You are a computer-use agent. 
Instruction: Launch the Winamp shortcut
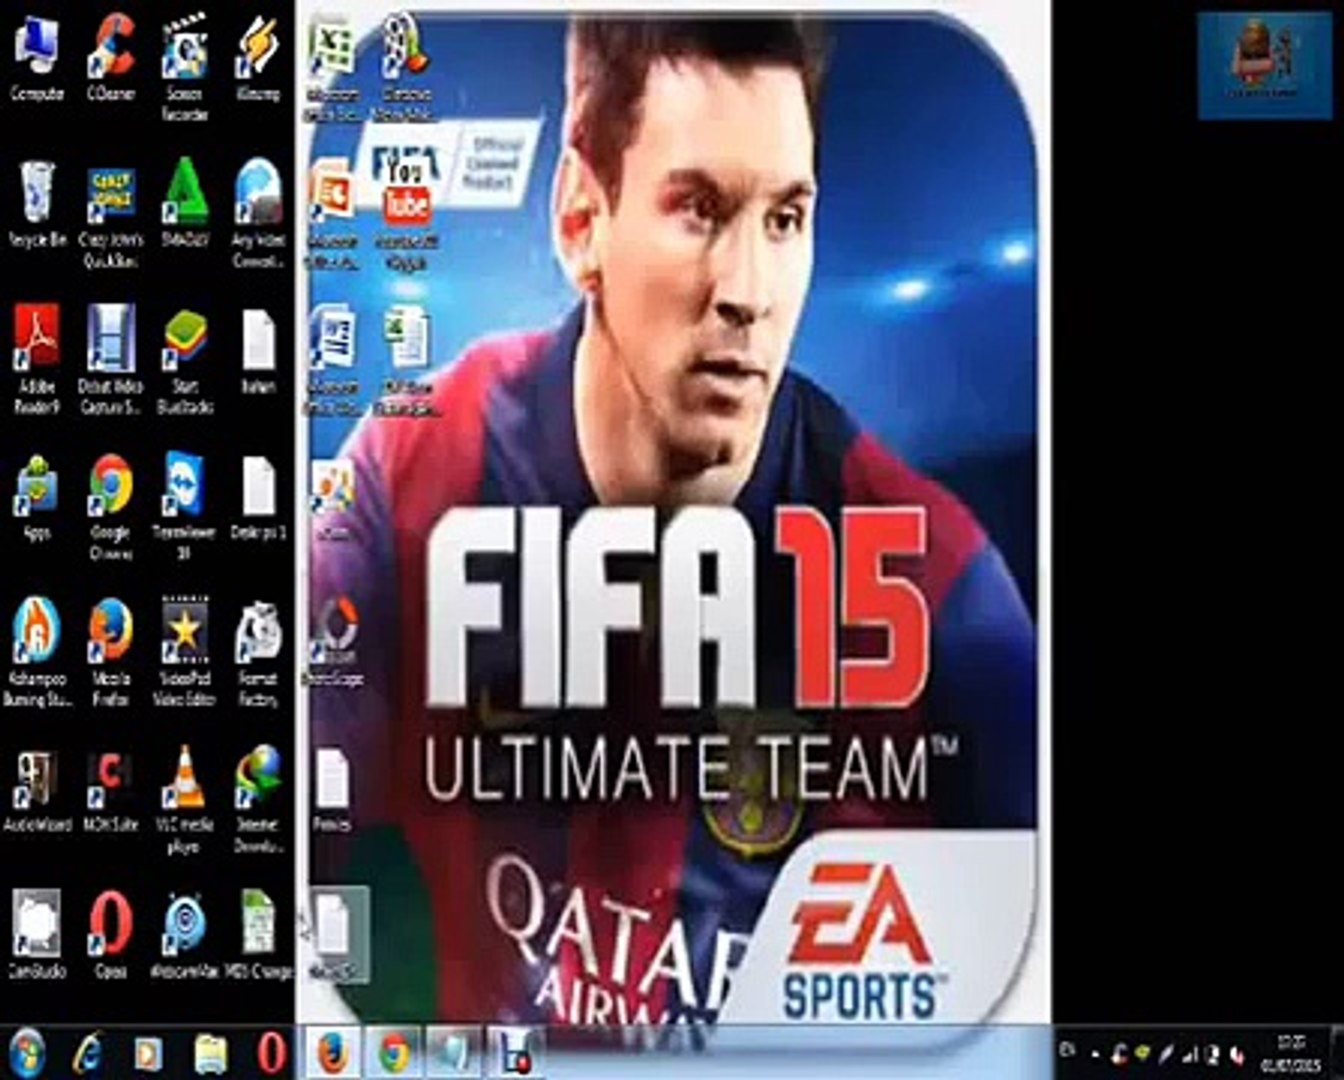click(258, 57)
